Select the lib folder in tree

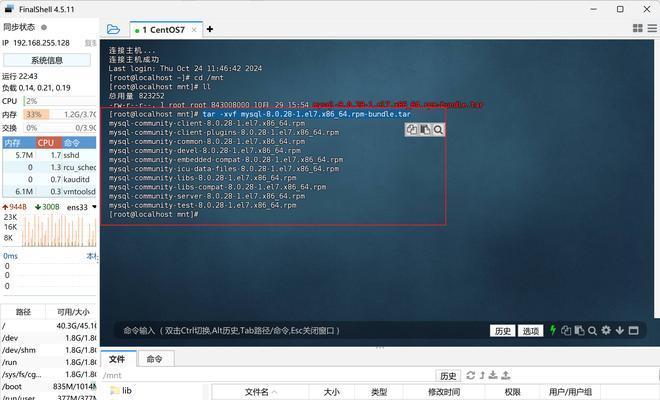tap(121, 391)
